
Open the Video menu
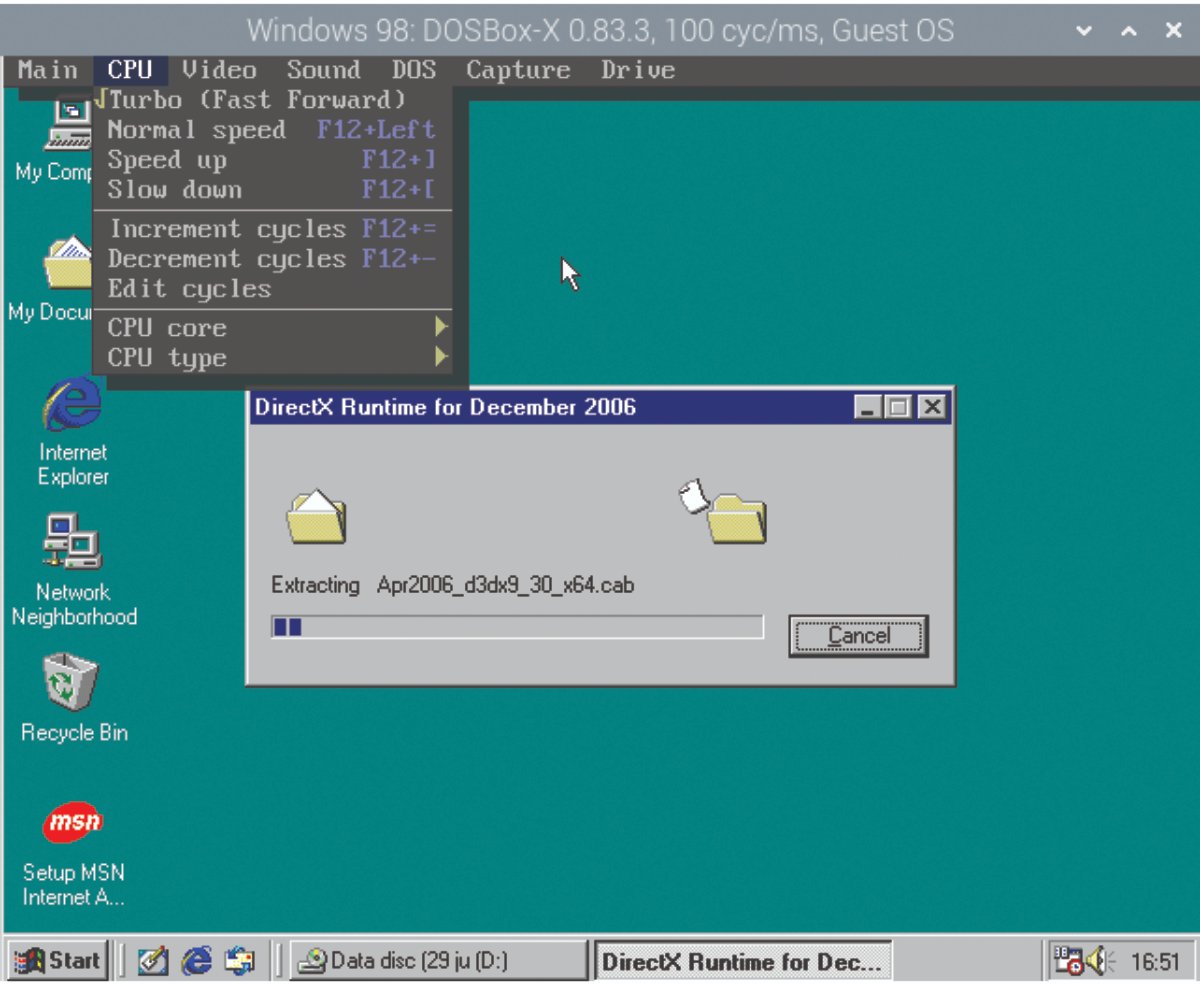pyautogui.click(x=219, y=70)
